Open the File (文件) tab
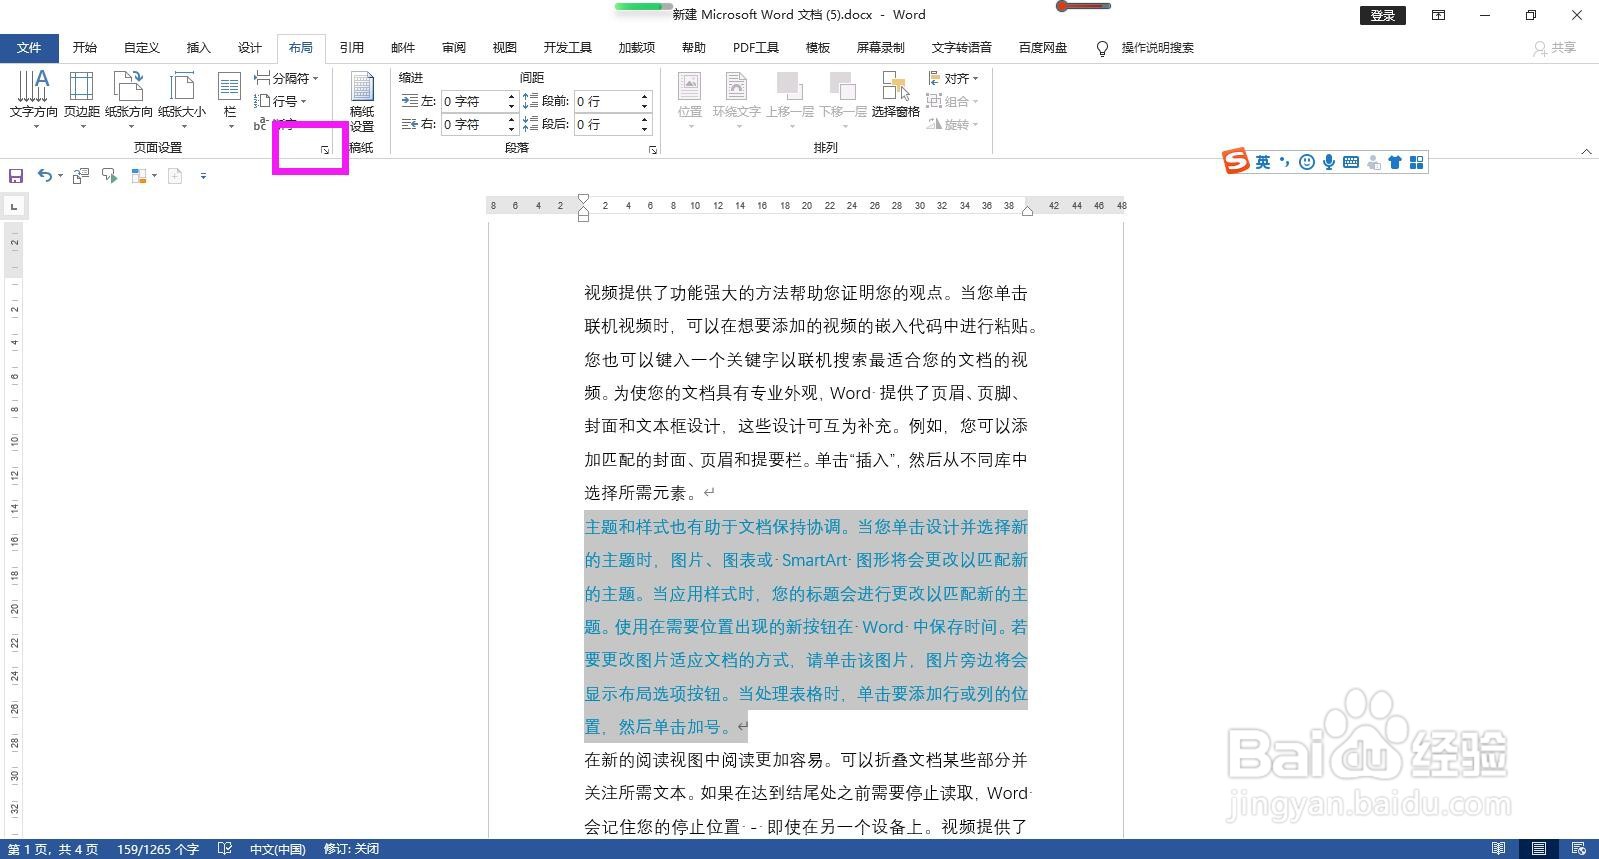Screen dimensions: 1599x859 pyautogui.click(x=29, y=47)
